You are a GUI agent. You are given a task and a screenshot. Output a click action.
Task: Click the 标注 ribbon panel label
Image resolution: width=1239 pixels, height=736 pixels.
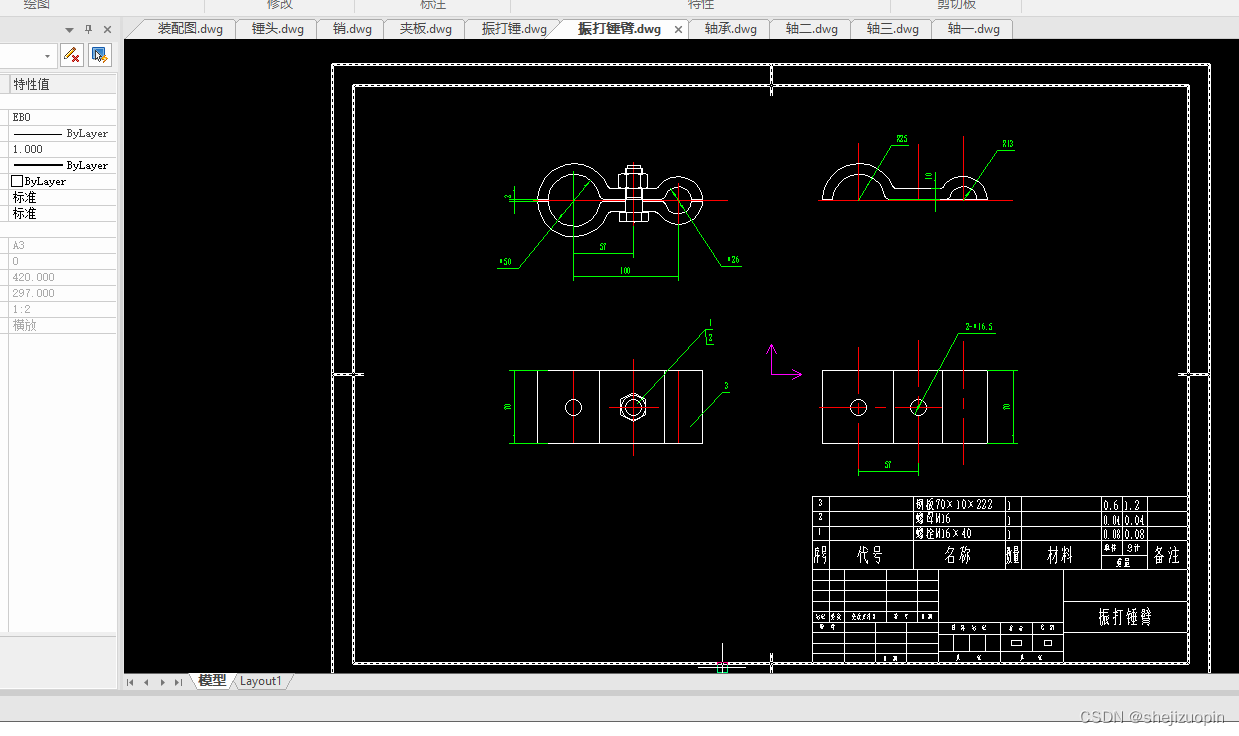(433, 5)
